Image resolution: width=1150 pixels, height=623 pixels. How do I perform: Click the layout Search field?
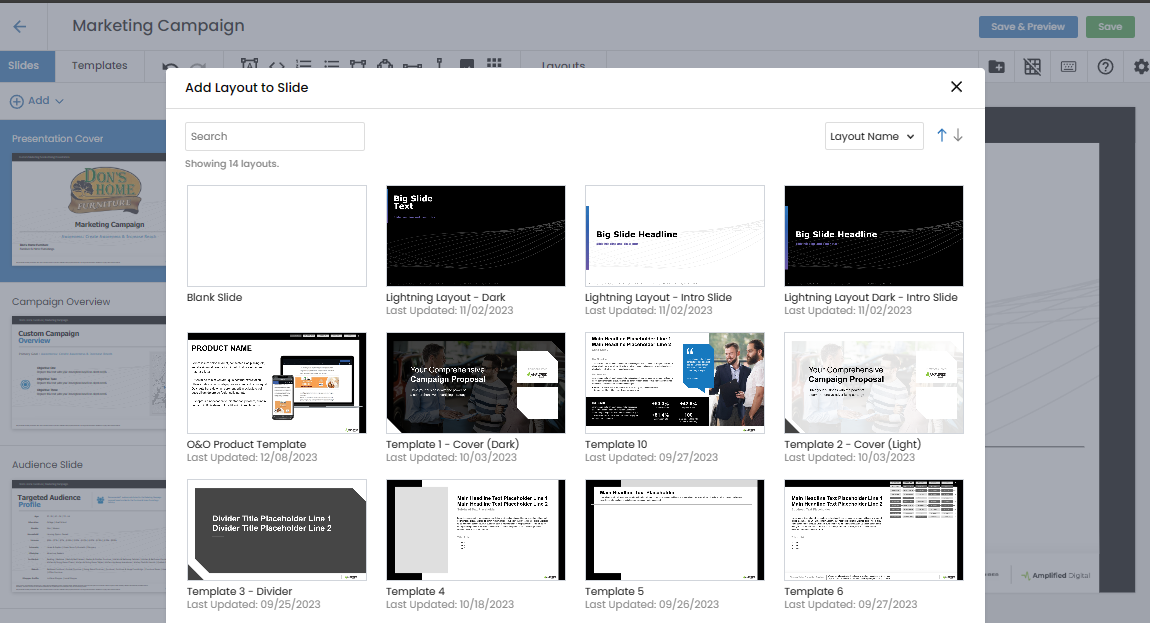[274, 136]
